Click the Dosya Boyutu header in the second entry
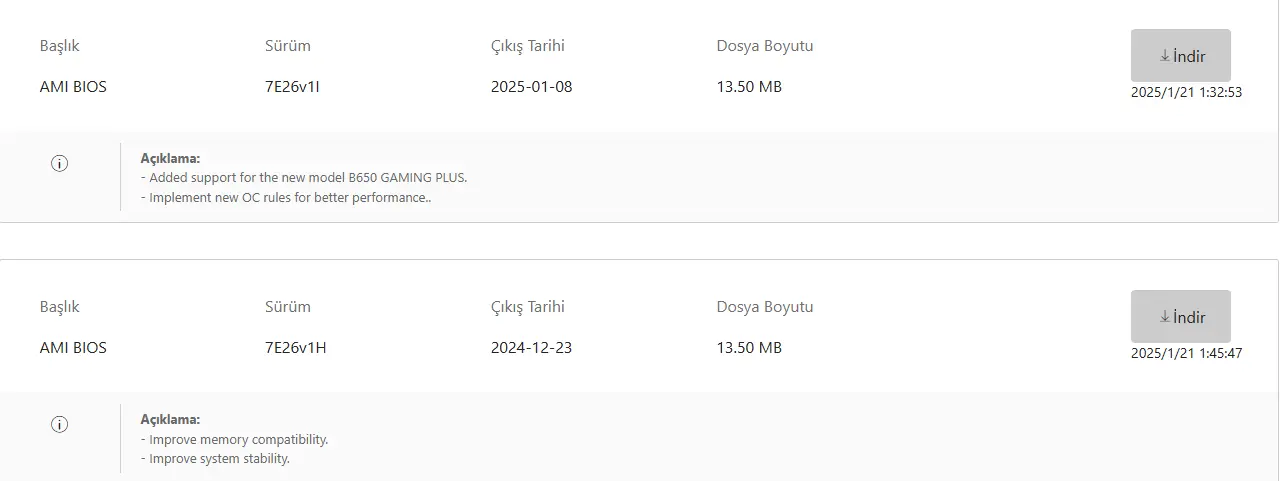Screen dimensions: 1280x481 coord(765,307)
